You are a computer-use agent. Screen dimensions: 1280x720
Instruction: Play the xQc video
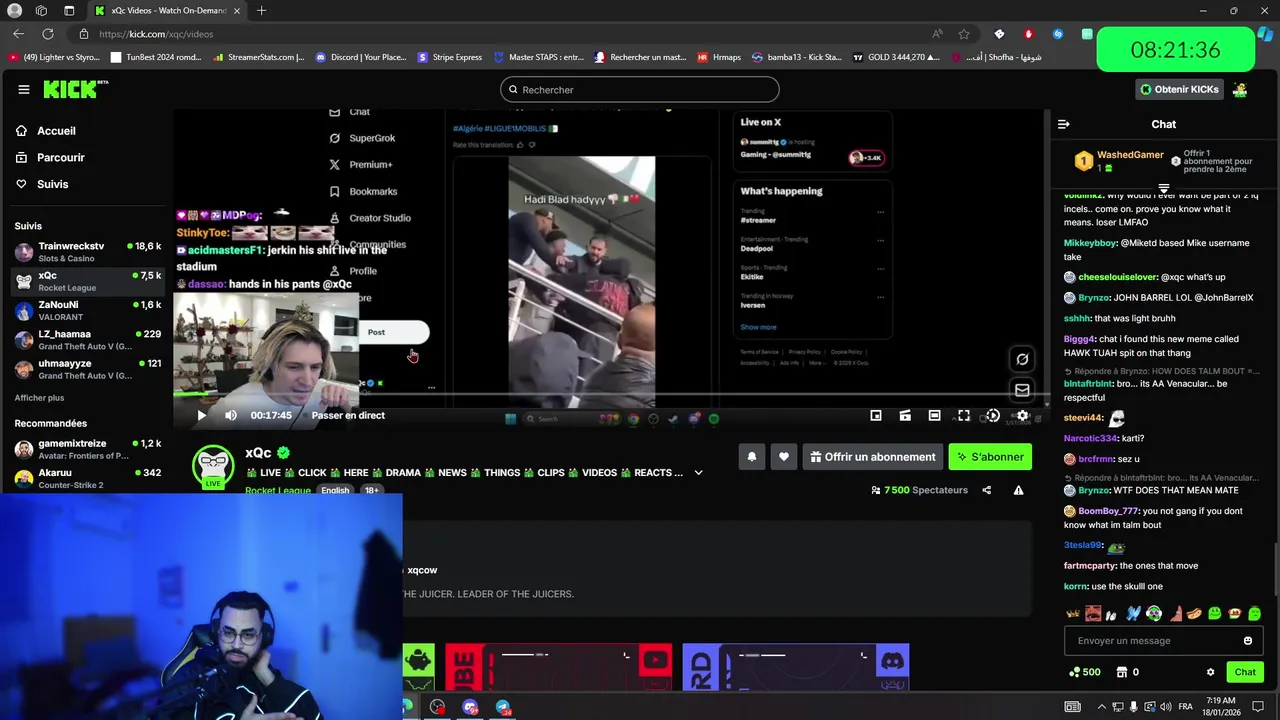pos(201,415)
